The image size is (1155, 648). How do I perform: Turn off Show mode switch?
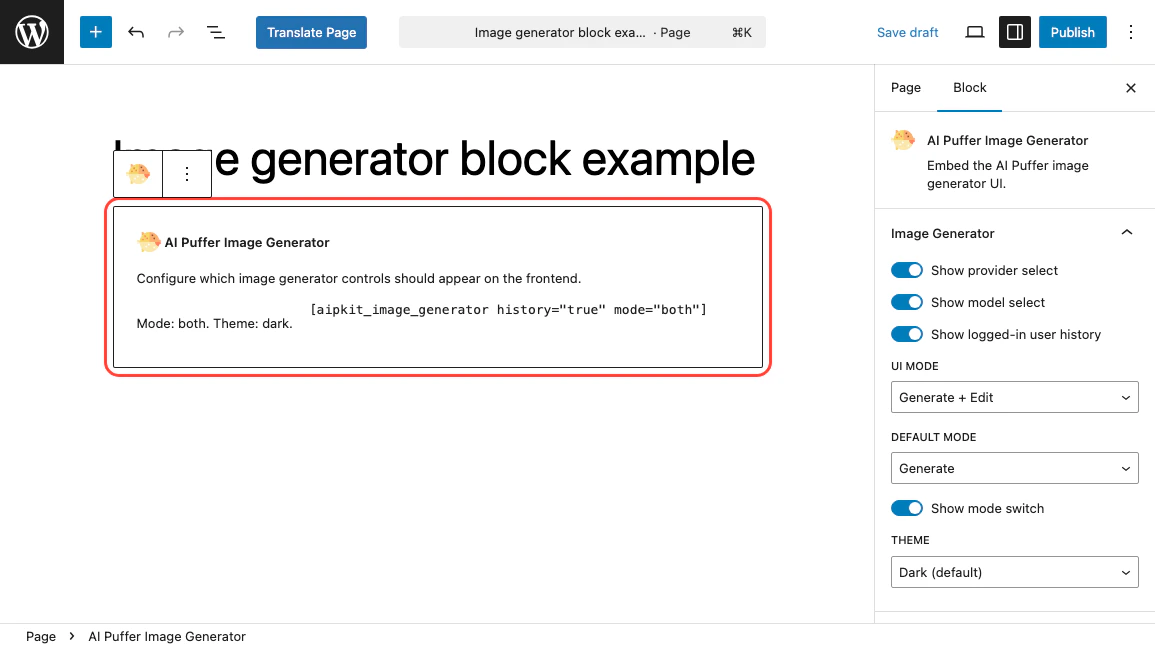[x=906, y=507]
